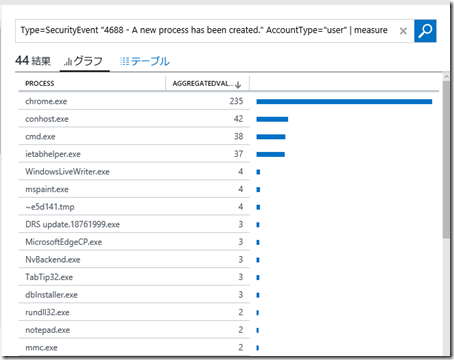Select the conhost.exe process row
Viewport: 454px width, 360px height.
pyautogui.click(x=134, y=119)
